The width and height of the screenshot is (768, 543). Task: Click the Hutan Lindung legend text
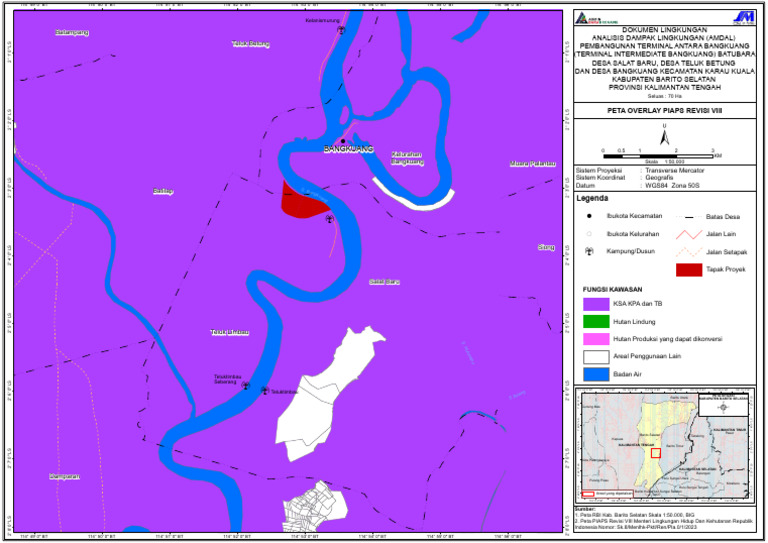point(634,322)
